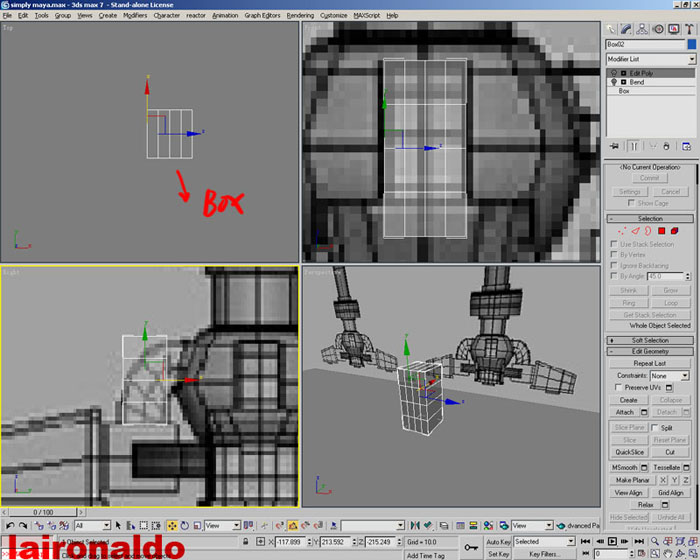Click the QuickSlice button
The image size is (700, 560).
[629, 452]
